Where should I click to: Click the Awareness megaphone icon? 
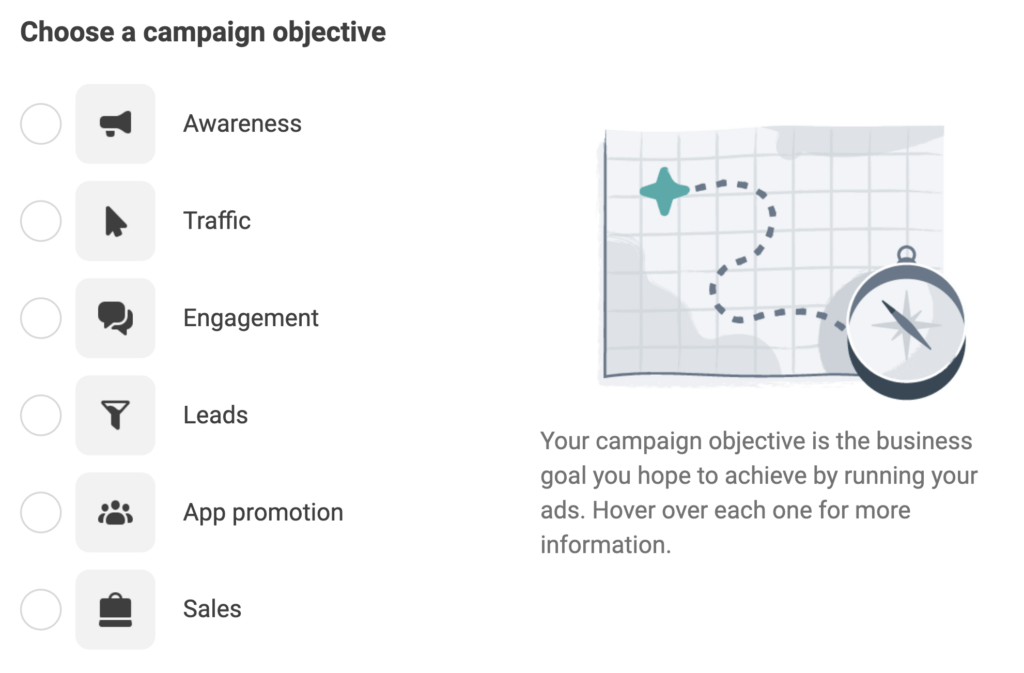(115, 123)
